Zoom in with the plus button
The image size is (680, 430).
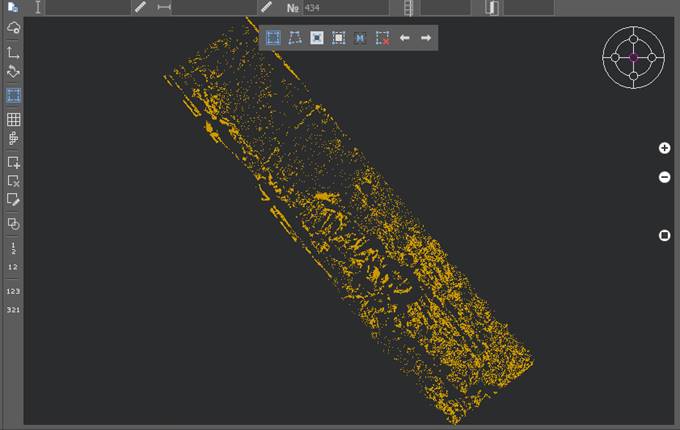tap(664, 148)
